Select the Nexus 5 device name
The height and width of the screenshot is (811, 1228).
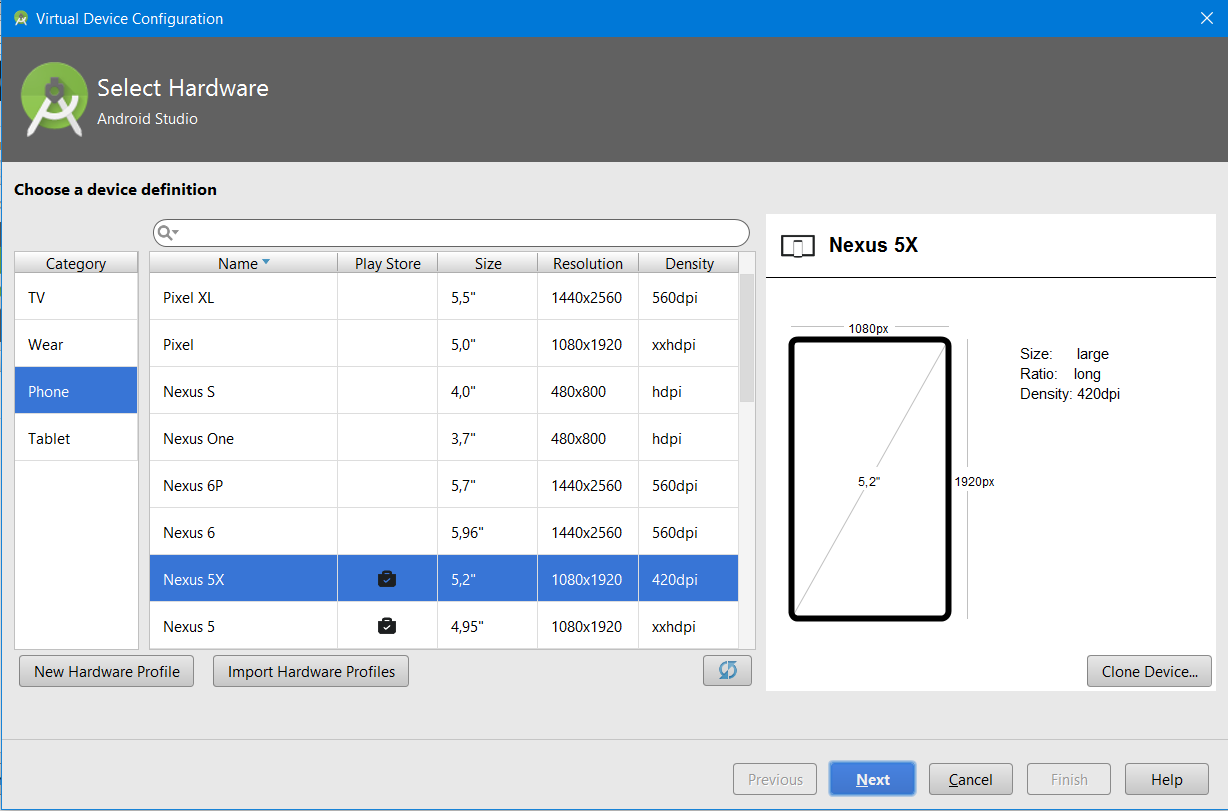click(x=189, y=626)
